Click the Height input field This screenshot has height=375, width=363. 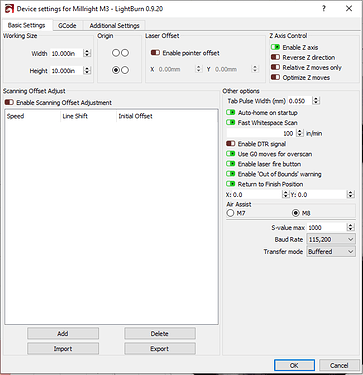click(67, 70)
